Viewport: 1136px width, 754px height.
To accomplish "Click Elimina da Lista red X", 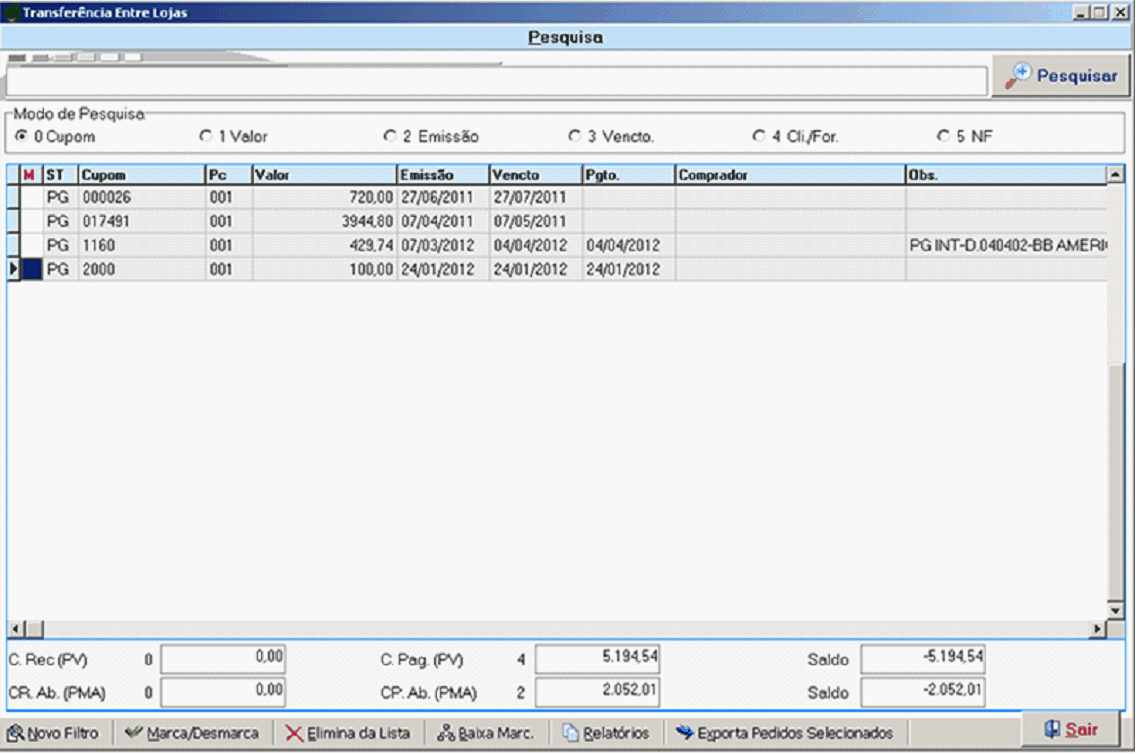I will click(348, 733).
